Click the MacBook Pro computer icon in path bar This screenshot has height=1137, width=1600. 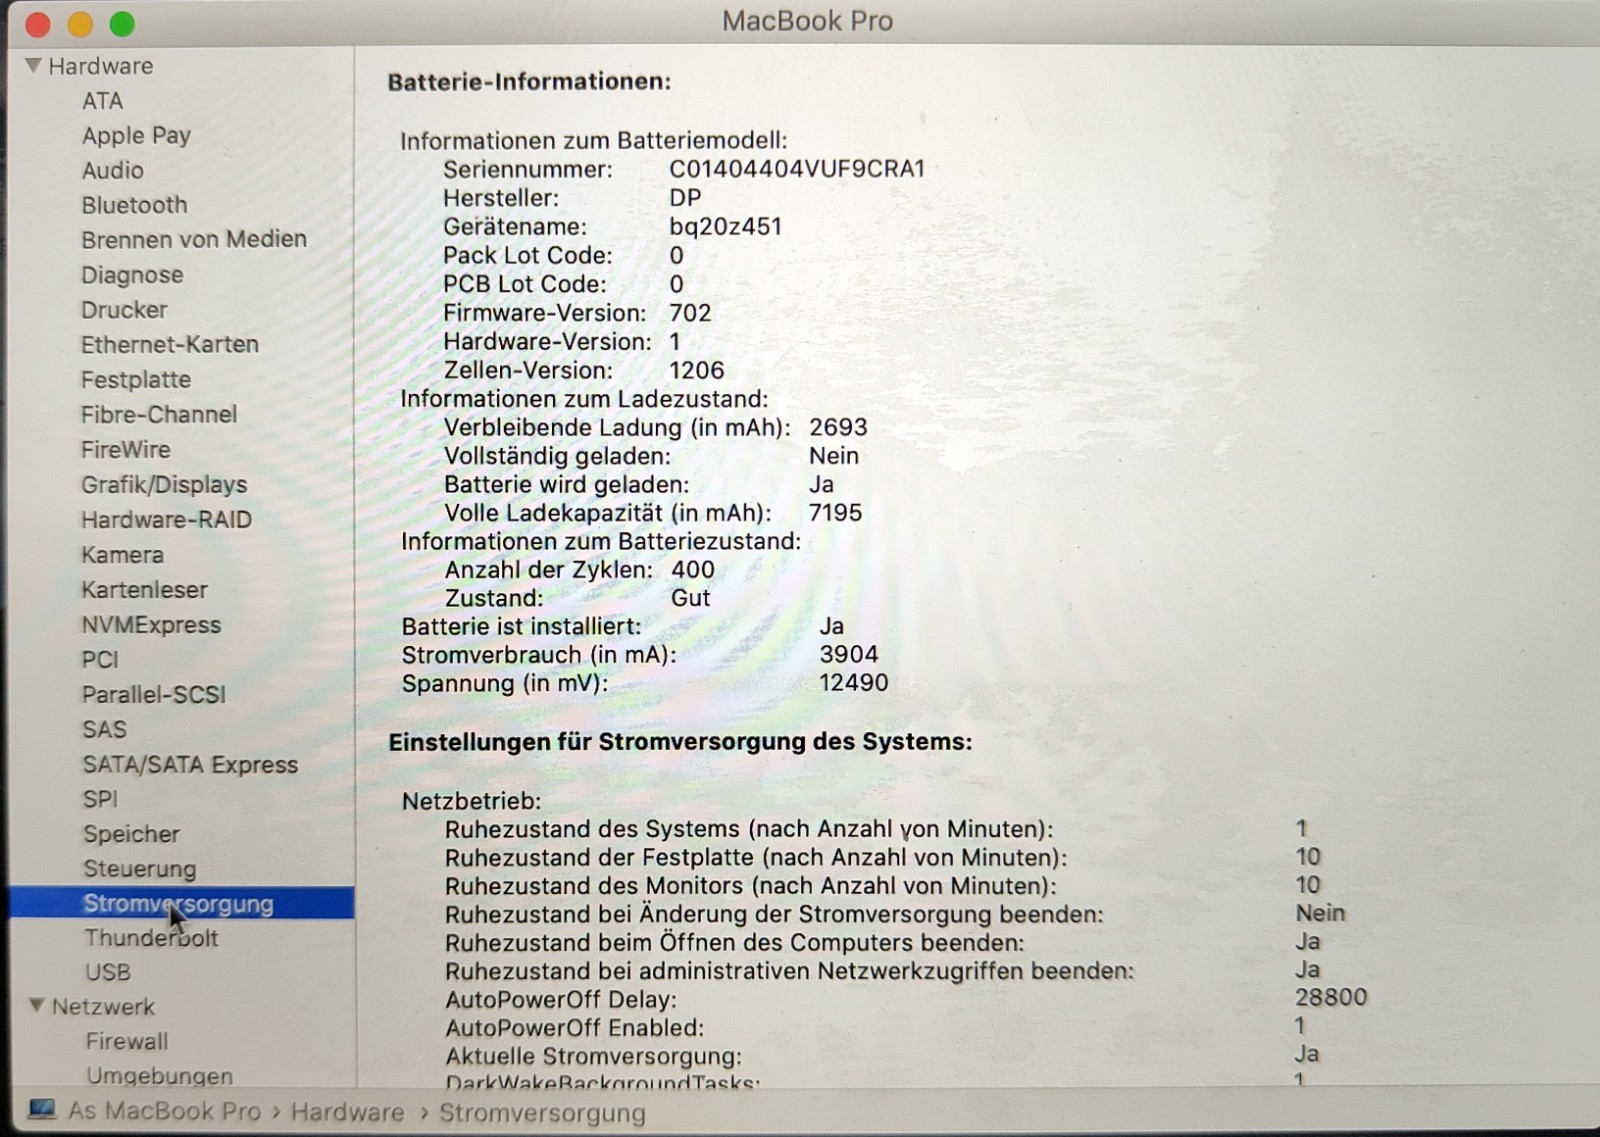(x=42, y=1110)
